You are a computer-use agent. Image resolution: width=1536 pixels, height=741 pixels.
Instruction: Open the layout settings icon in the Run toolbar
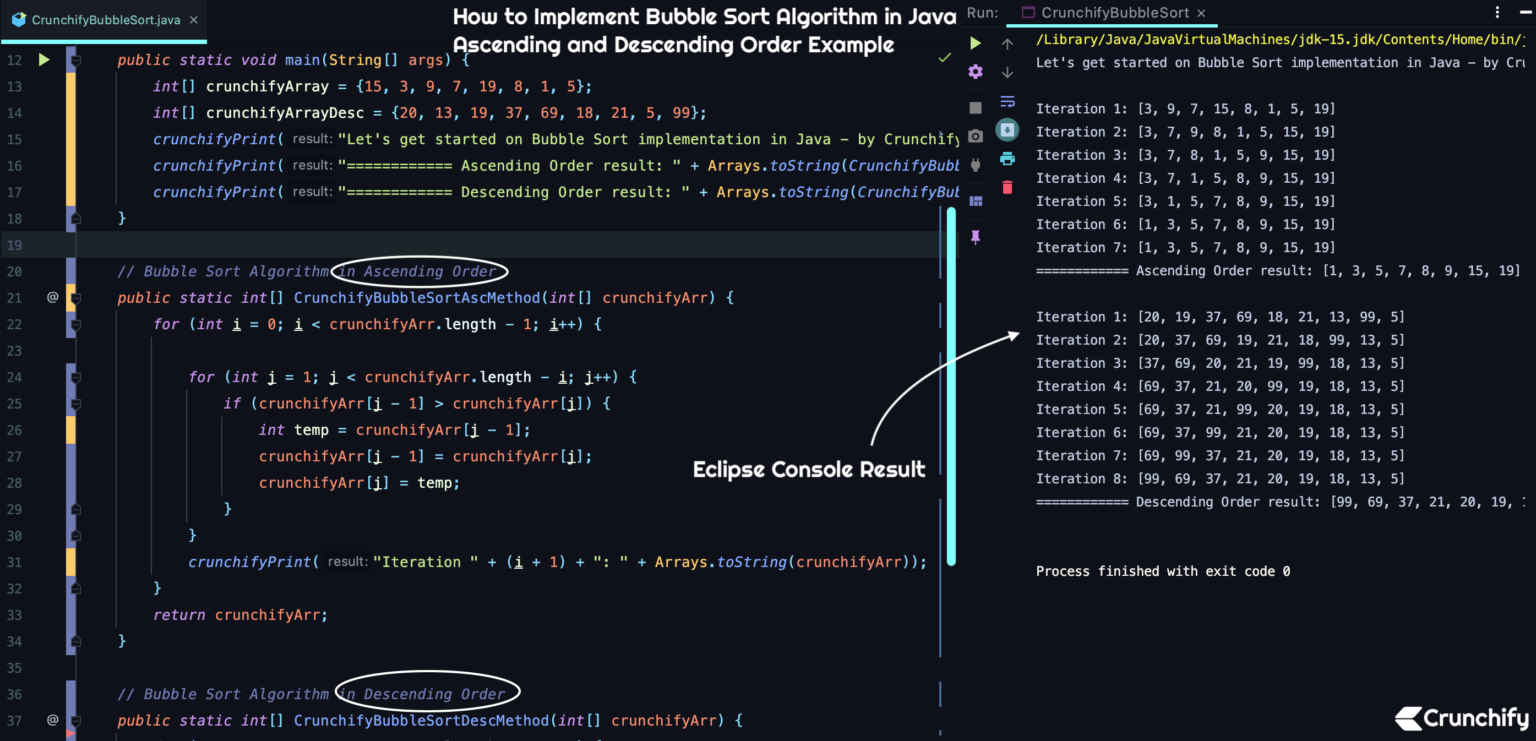[x=975, y=201]
